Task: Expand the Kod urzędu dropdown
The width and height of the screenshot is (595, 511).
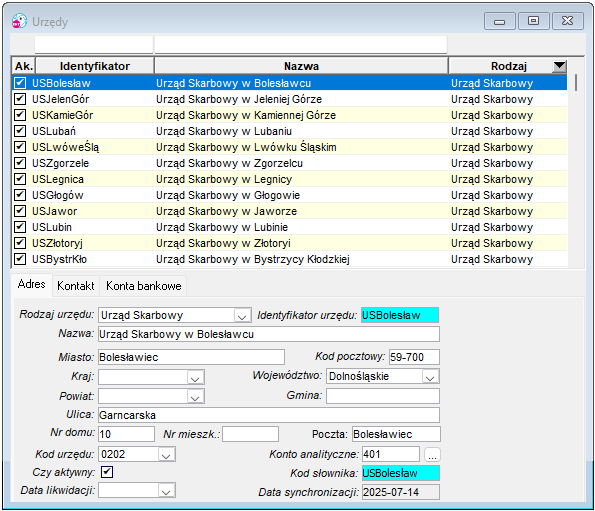Action: [x=166, y=454]
